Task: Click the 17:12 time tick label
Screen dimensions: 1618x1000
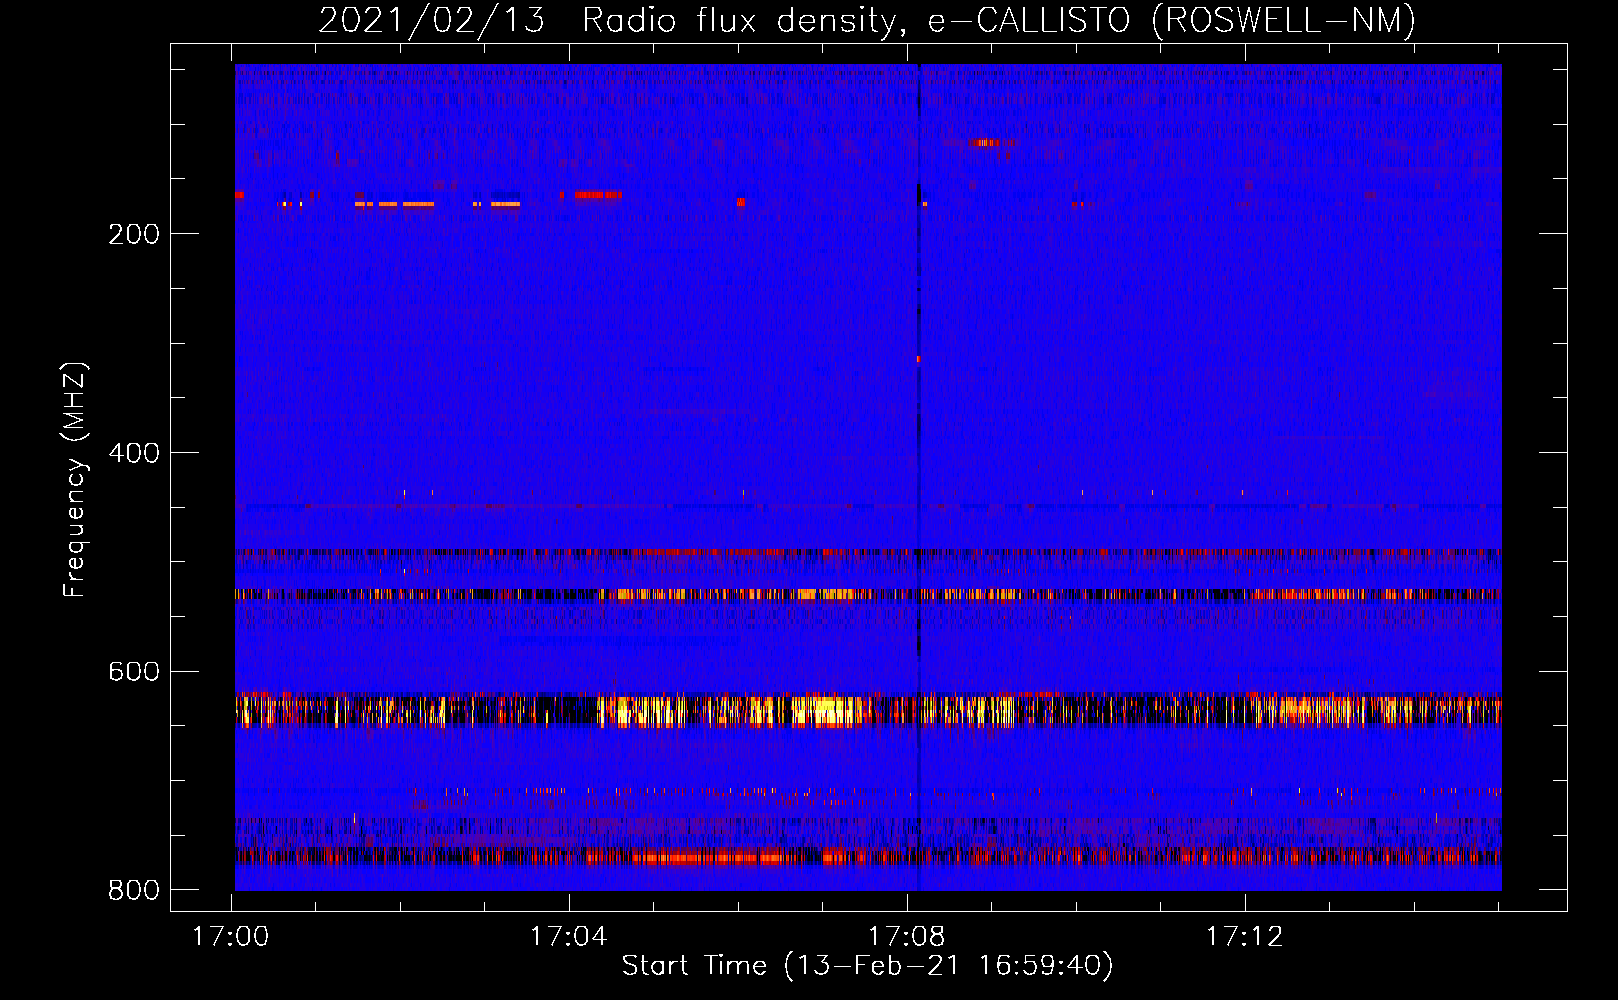Action: click(1244, 937)
